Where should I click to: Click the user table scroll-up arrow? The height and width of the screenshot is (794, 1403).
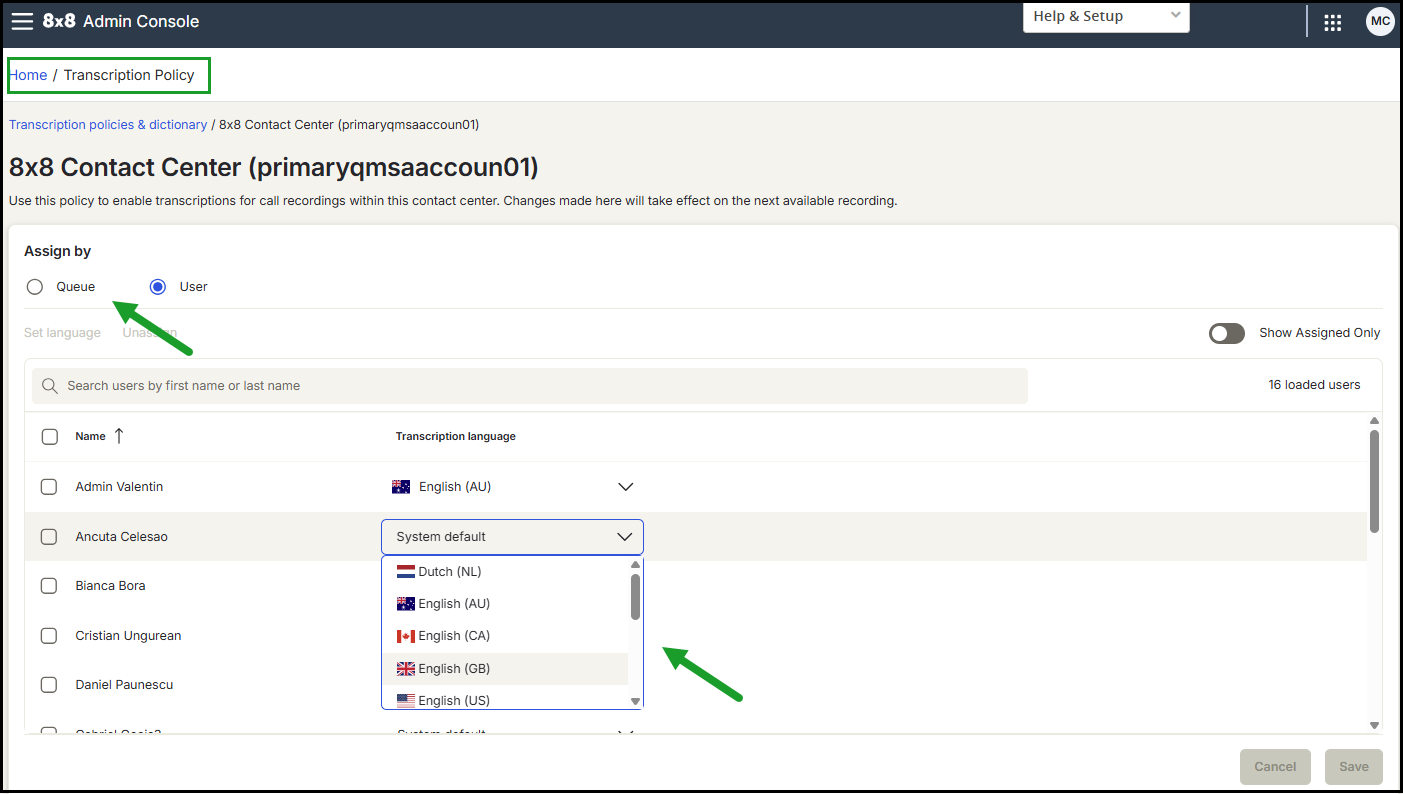[1374, 421]
